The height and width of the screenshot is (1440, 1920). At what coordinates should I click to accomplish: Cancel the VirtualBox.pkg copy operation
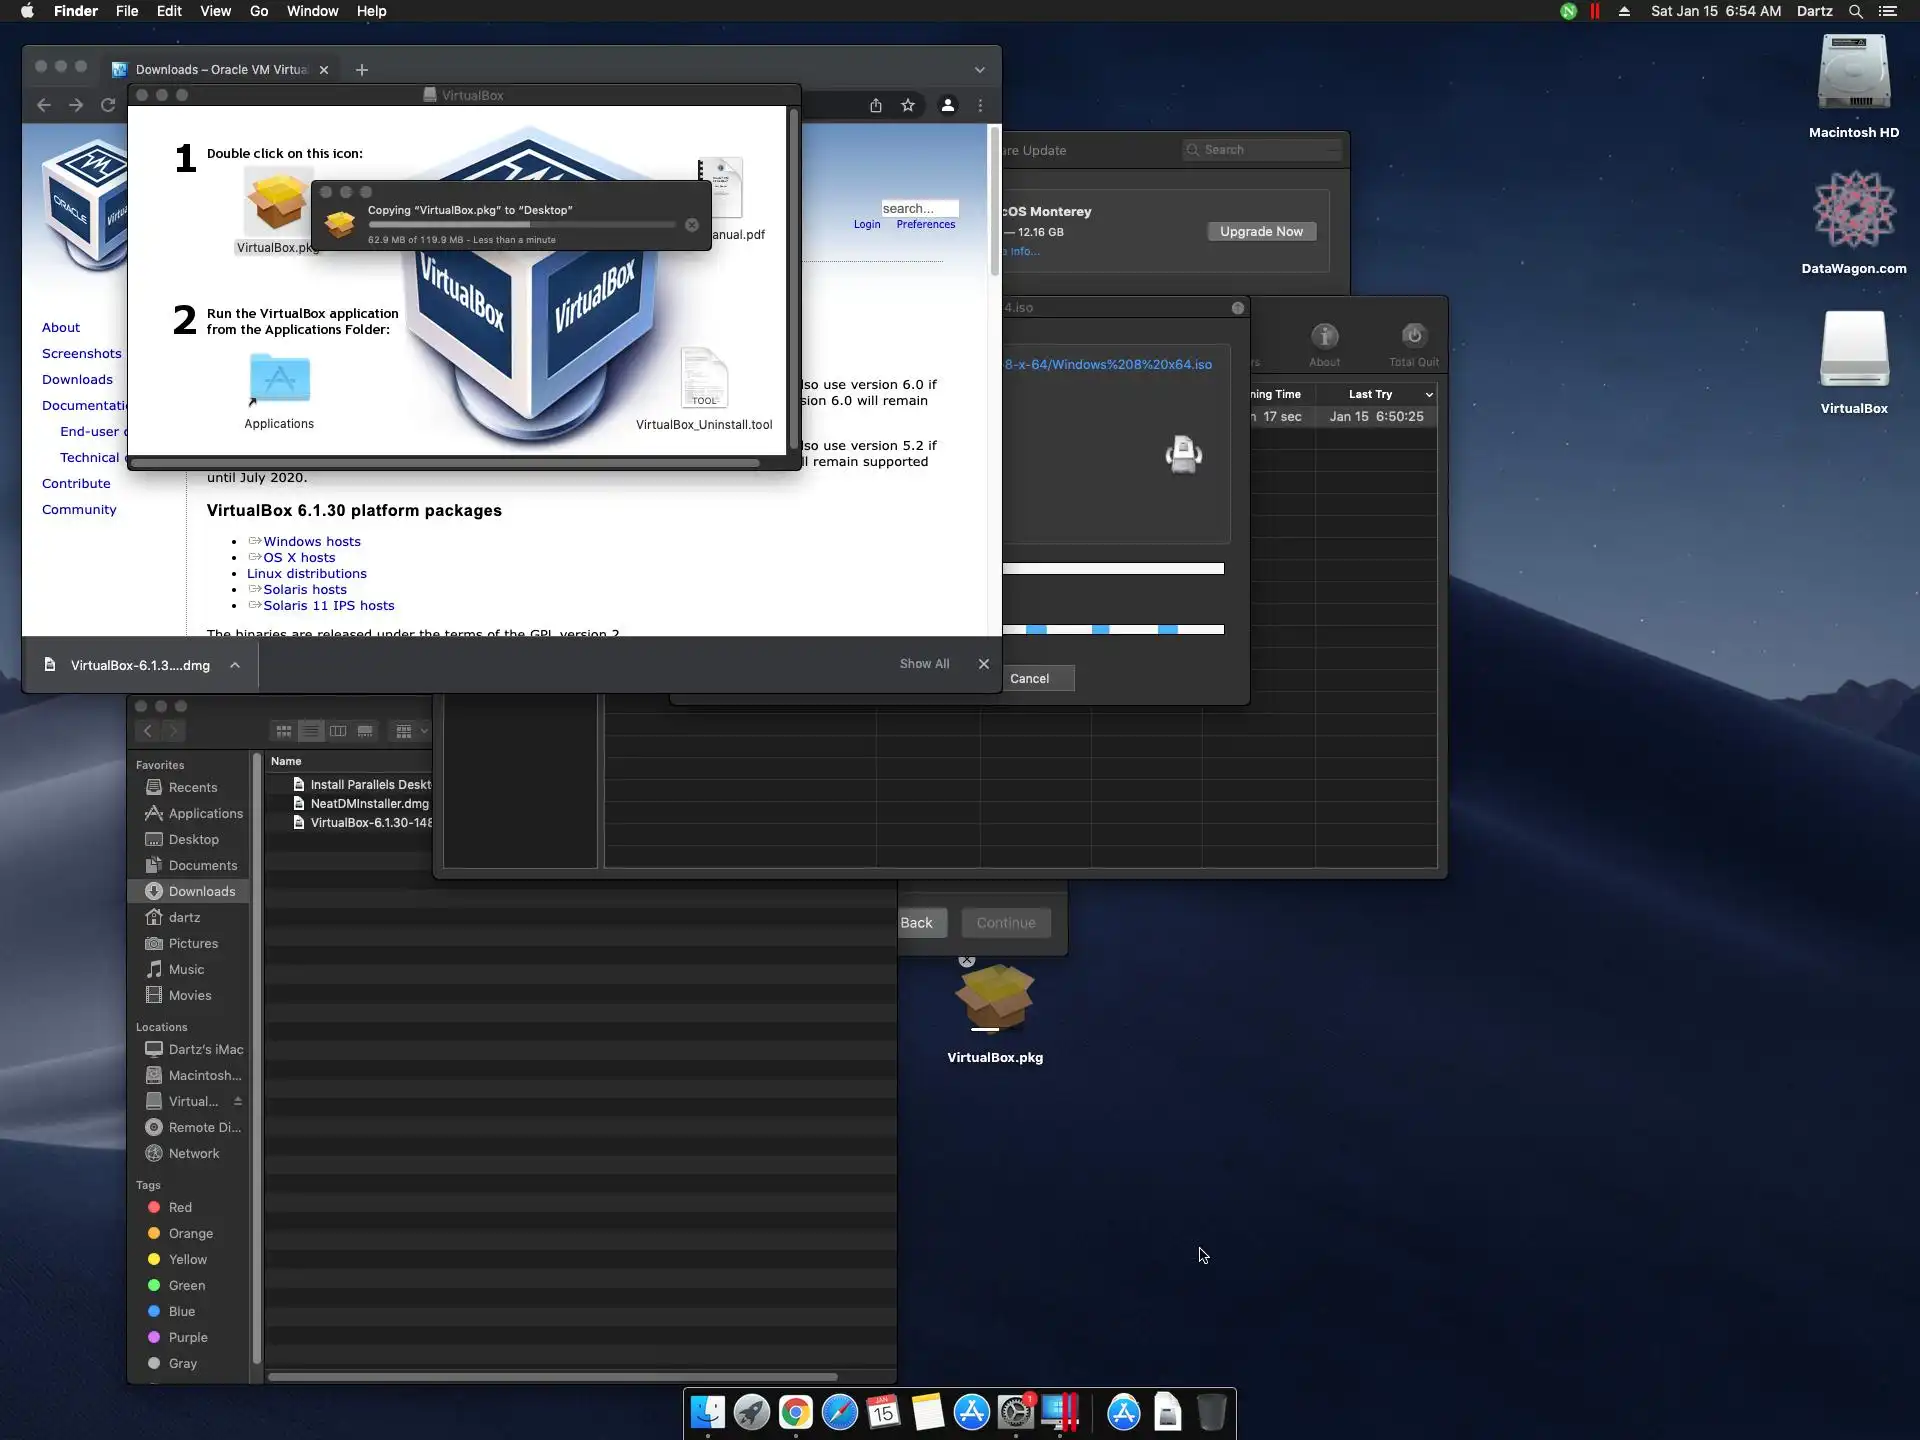click(x=692, y=225)
